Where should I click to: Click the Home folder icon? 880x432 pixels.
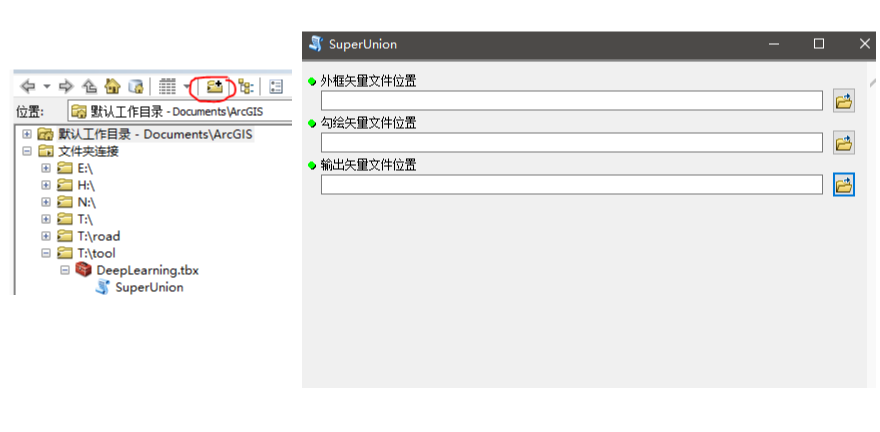[112, 87]
